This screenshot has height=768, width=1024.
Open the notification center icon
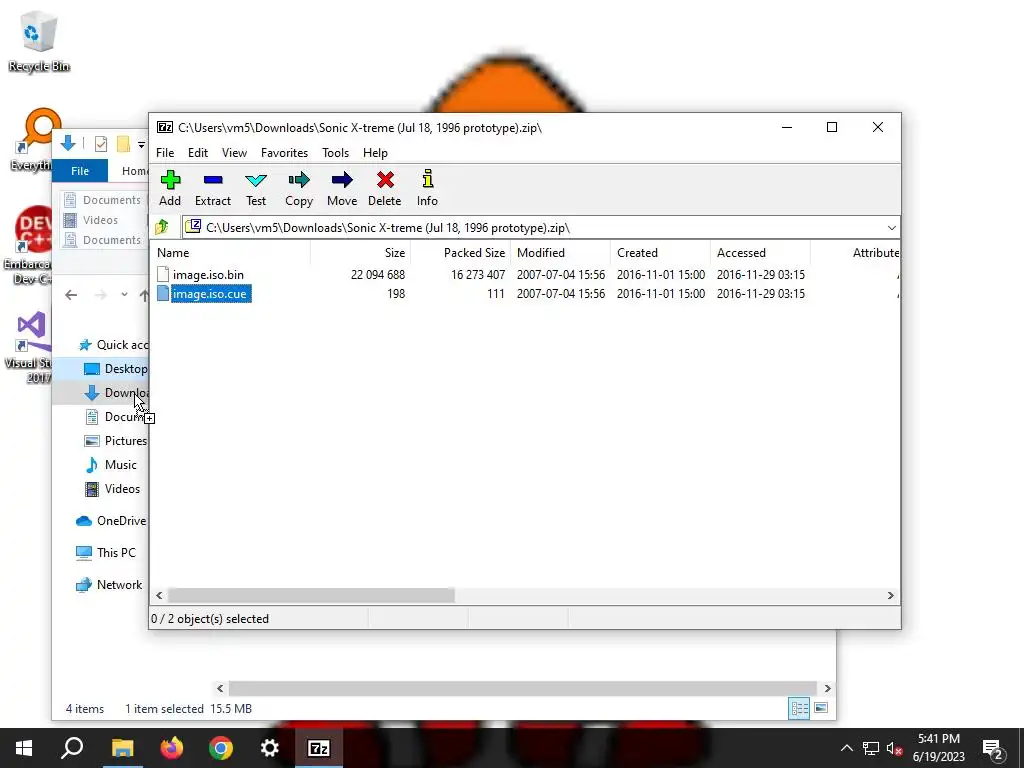993,749
